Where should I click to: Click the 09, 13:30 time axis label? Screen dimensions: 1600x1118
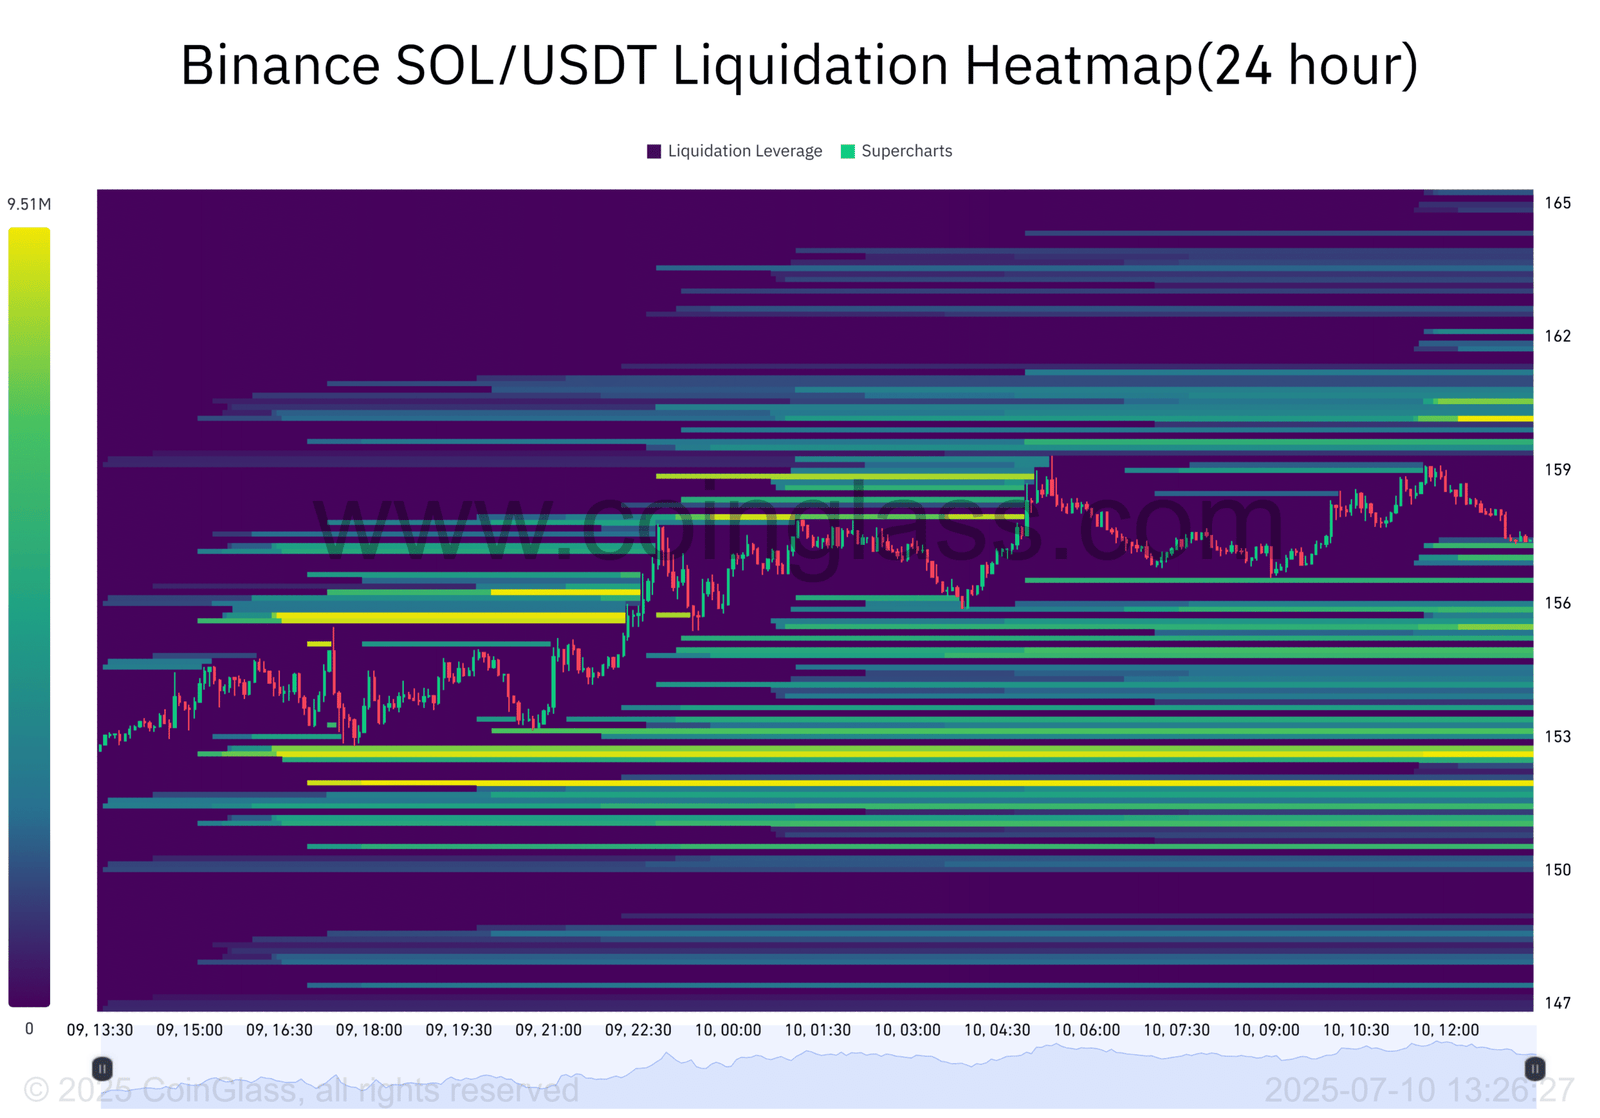coord(100,1029)
